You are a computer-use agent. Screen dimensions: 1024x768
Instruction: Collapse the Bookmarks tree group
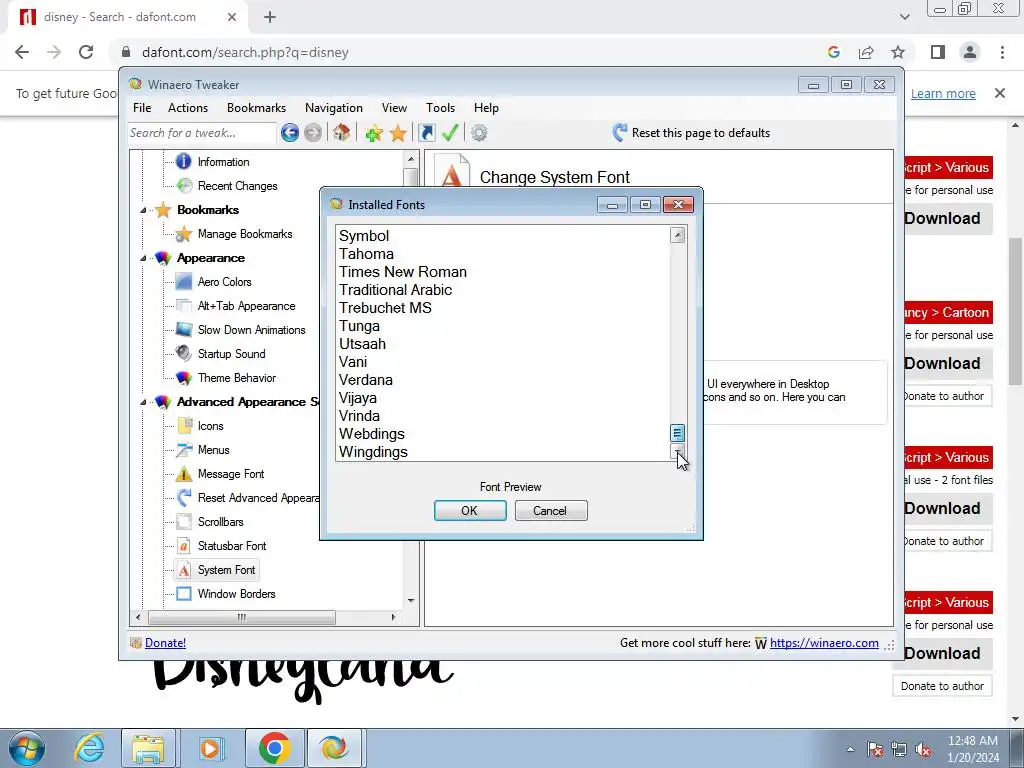(143, 210)
